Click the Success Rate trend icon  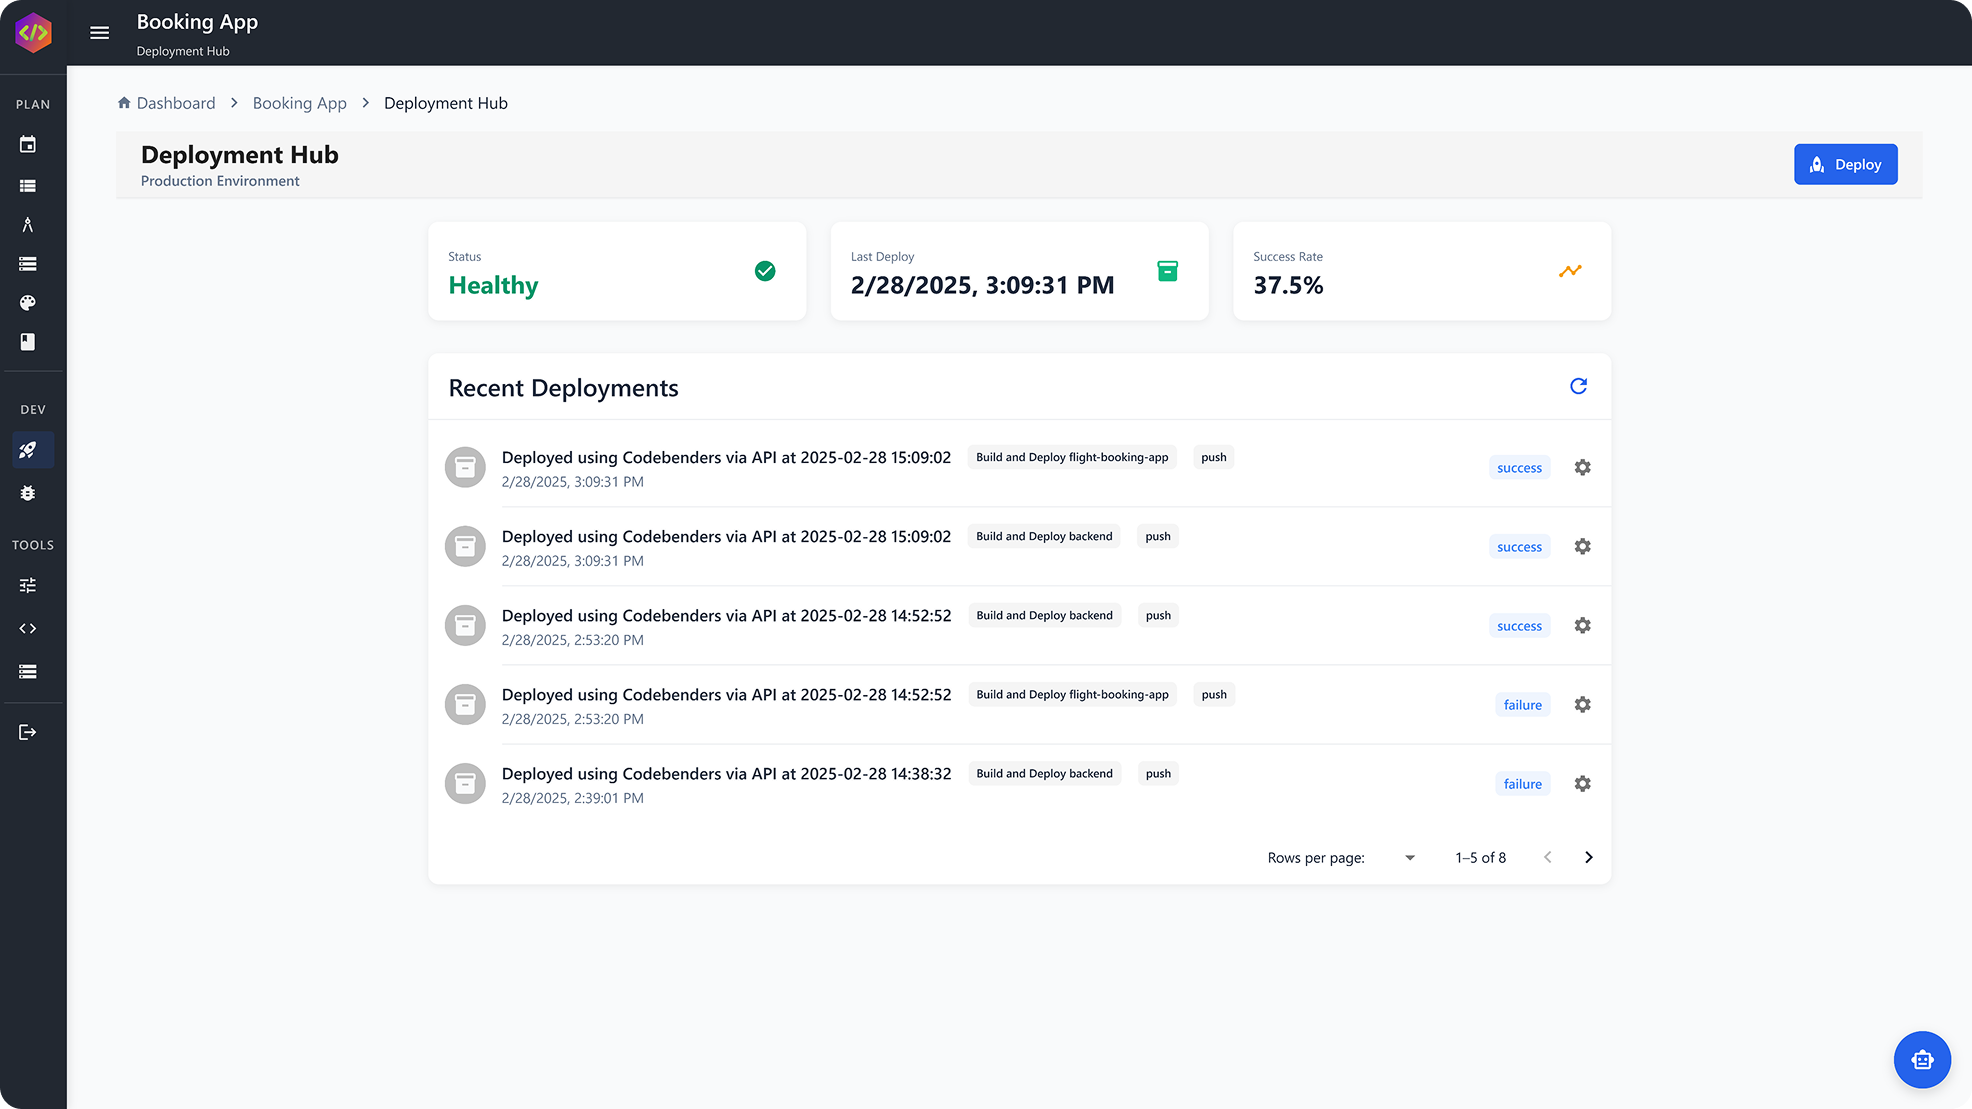click(1570, 271)
